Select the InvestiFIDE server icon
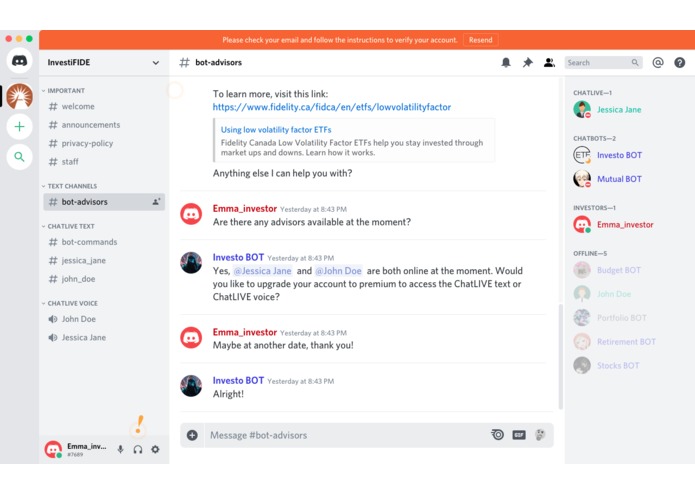The height and width of the screenshot is (494, 695). coord(20,96)
